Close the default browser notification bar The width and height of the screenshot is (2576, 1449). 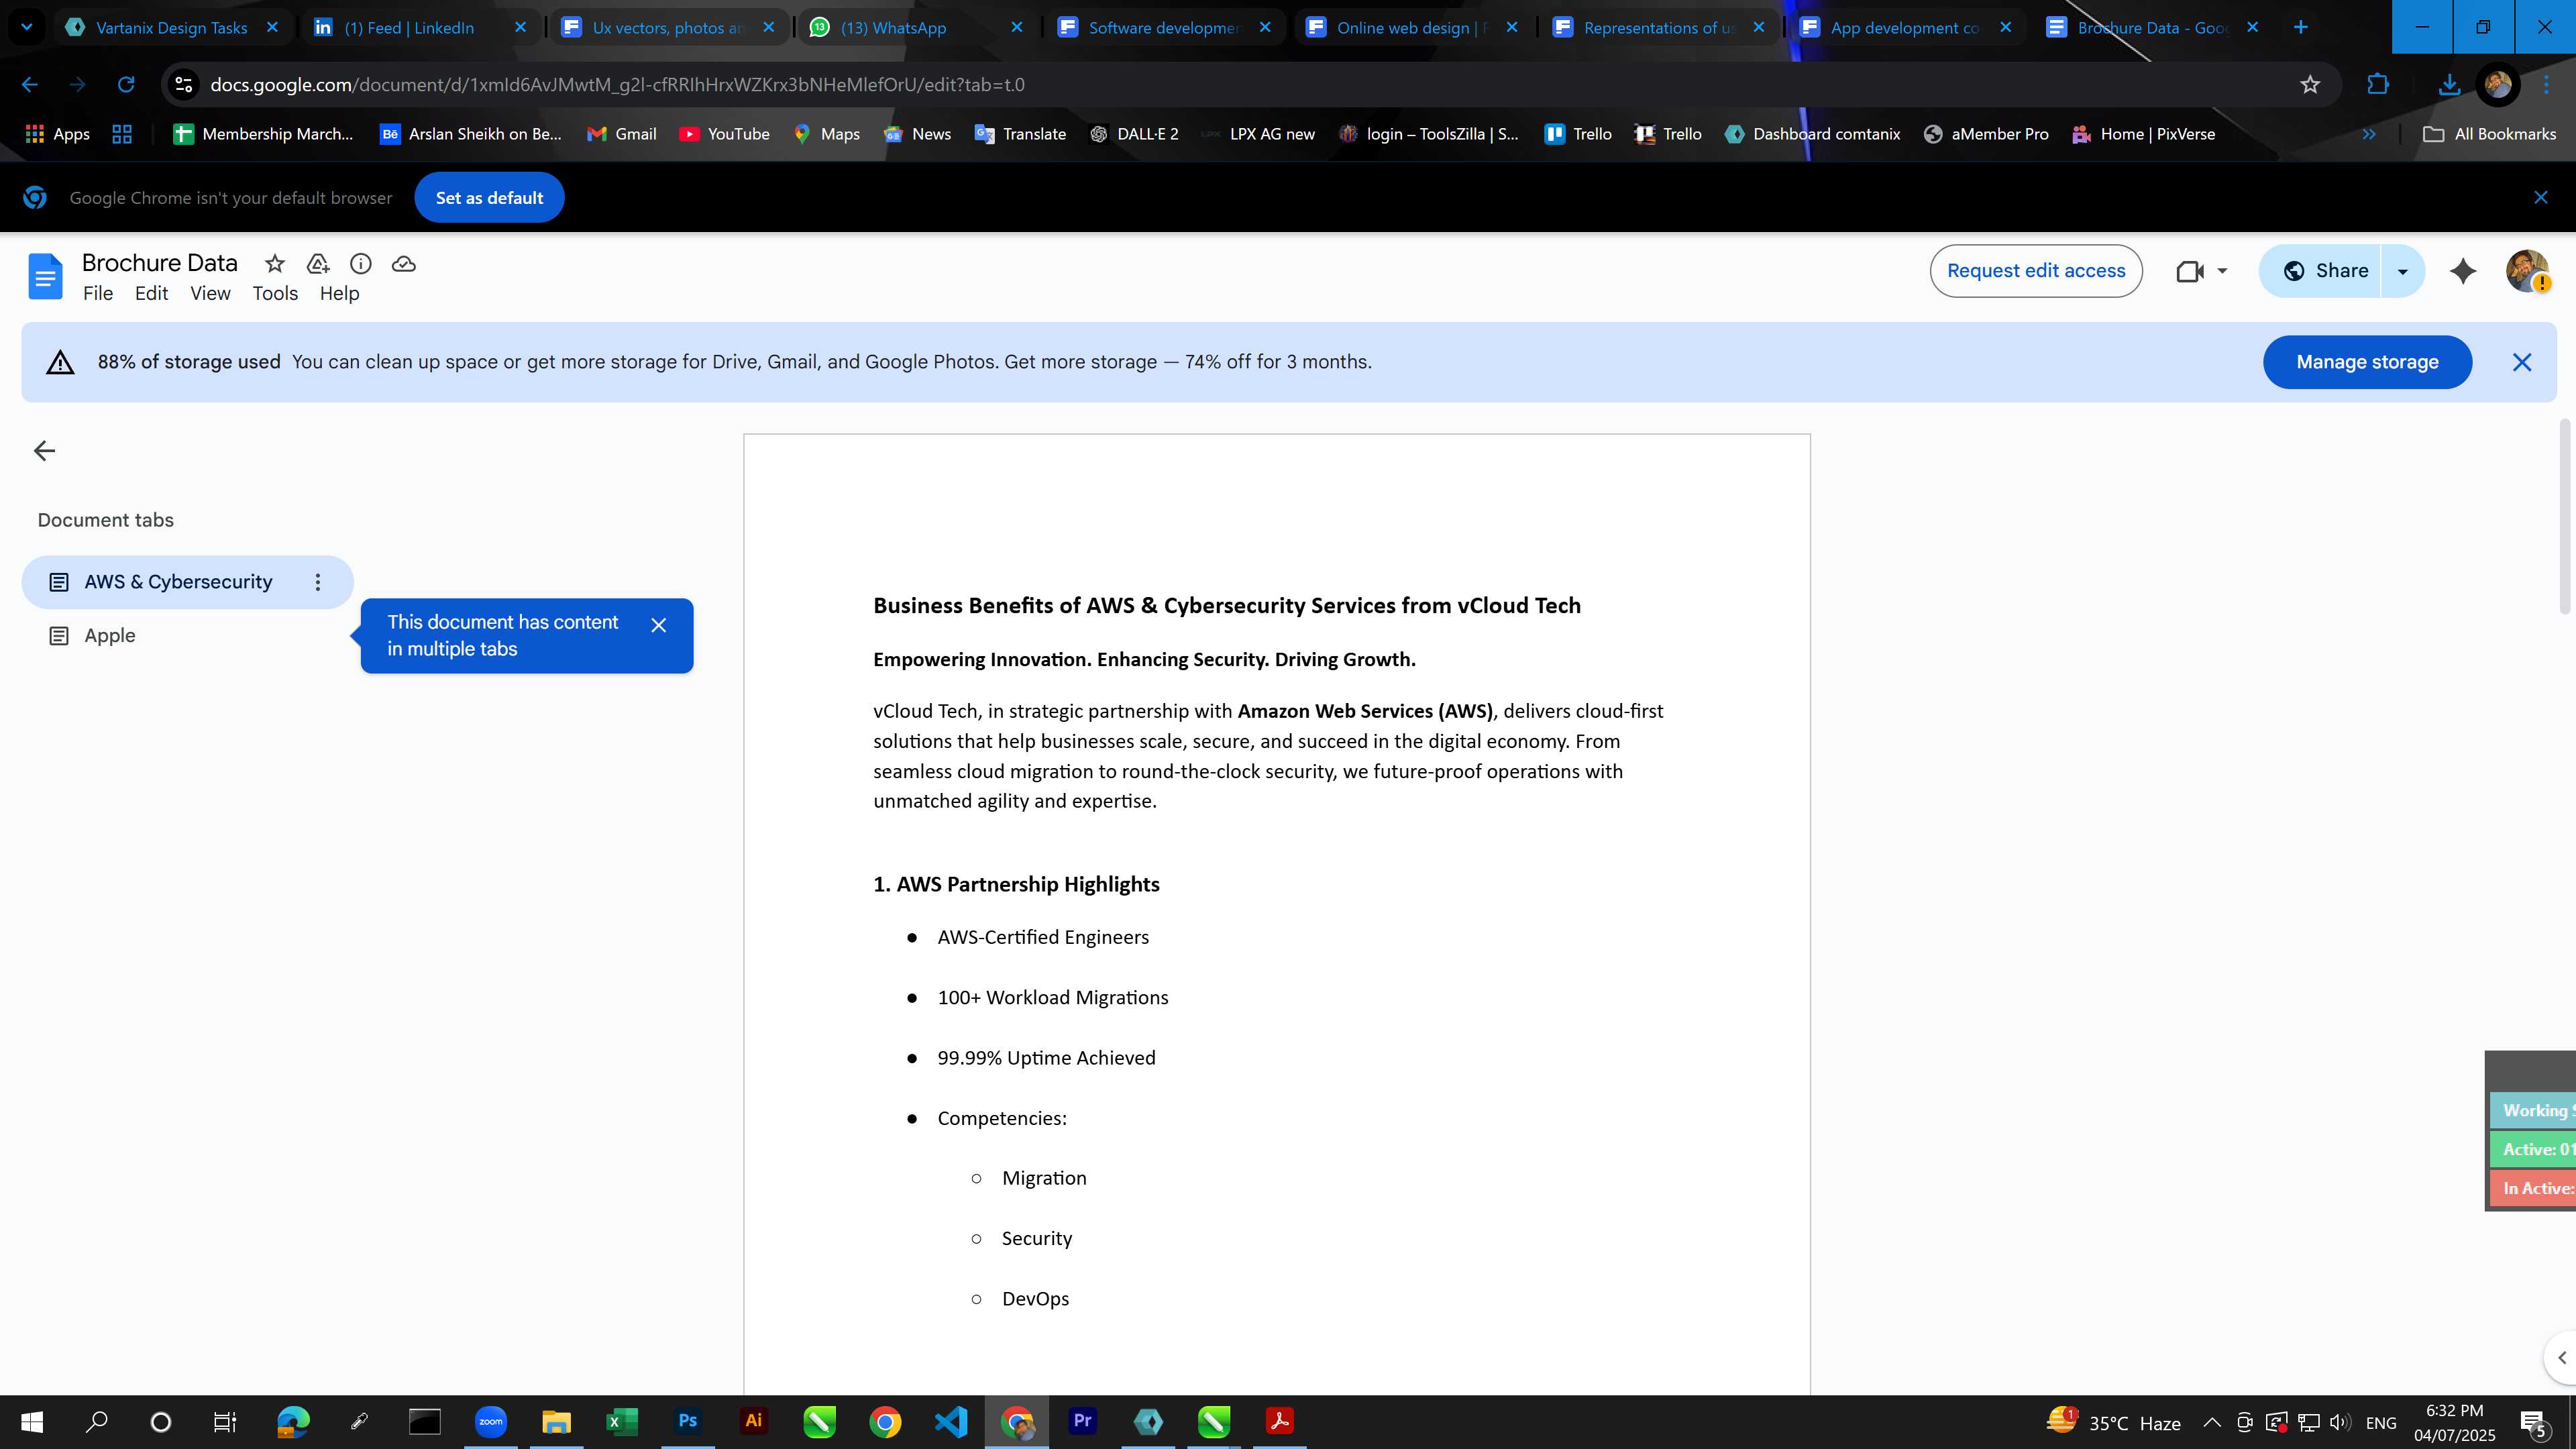click(x=2540, y=198)
